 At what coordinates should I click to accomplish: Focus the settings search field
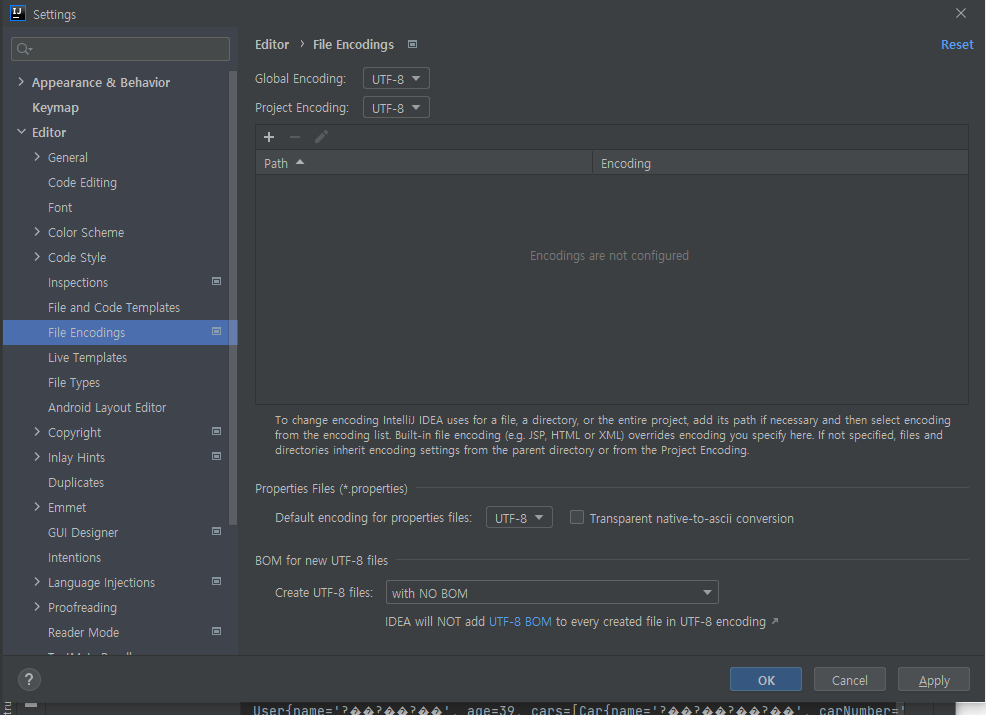tap(120, 49)
